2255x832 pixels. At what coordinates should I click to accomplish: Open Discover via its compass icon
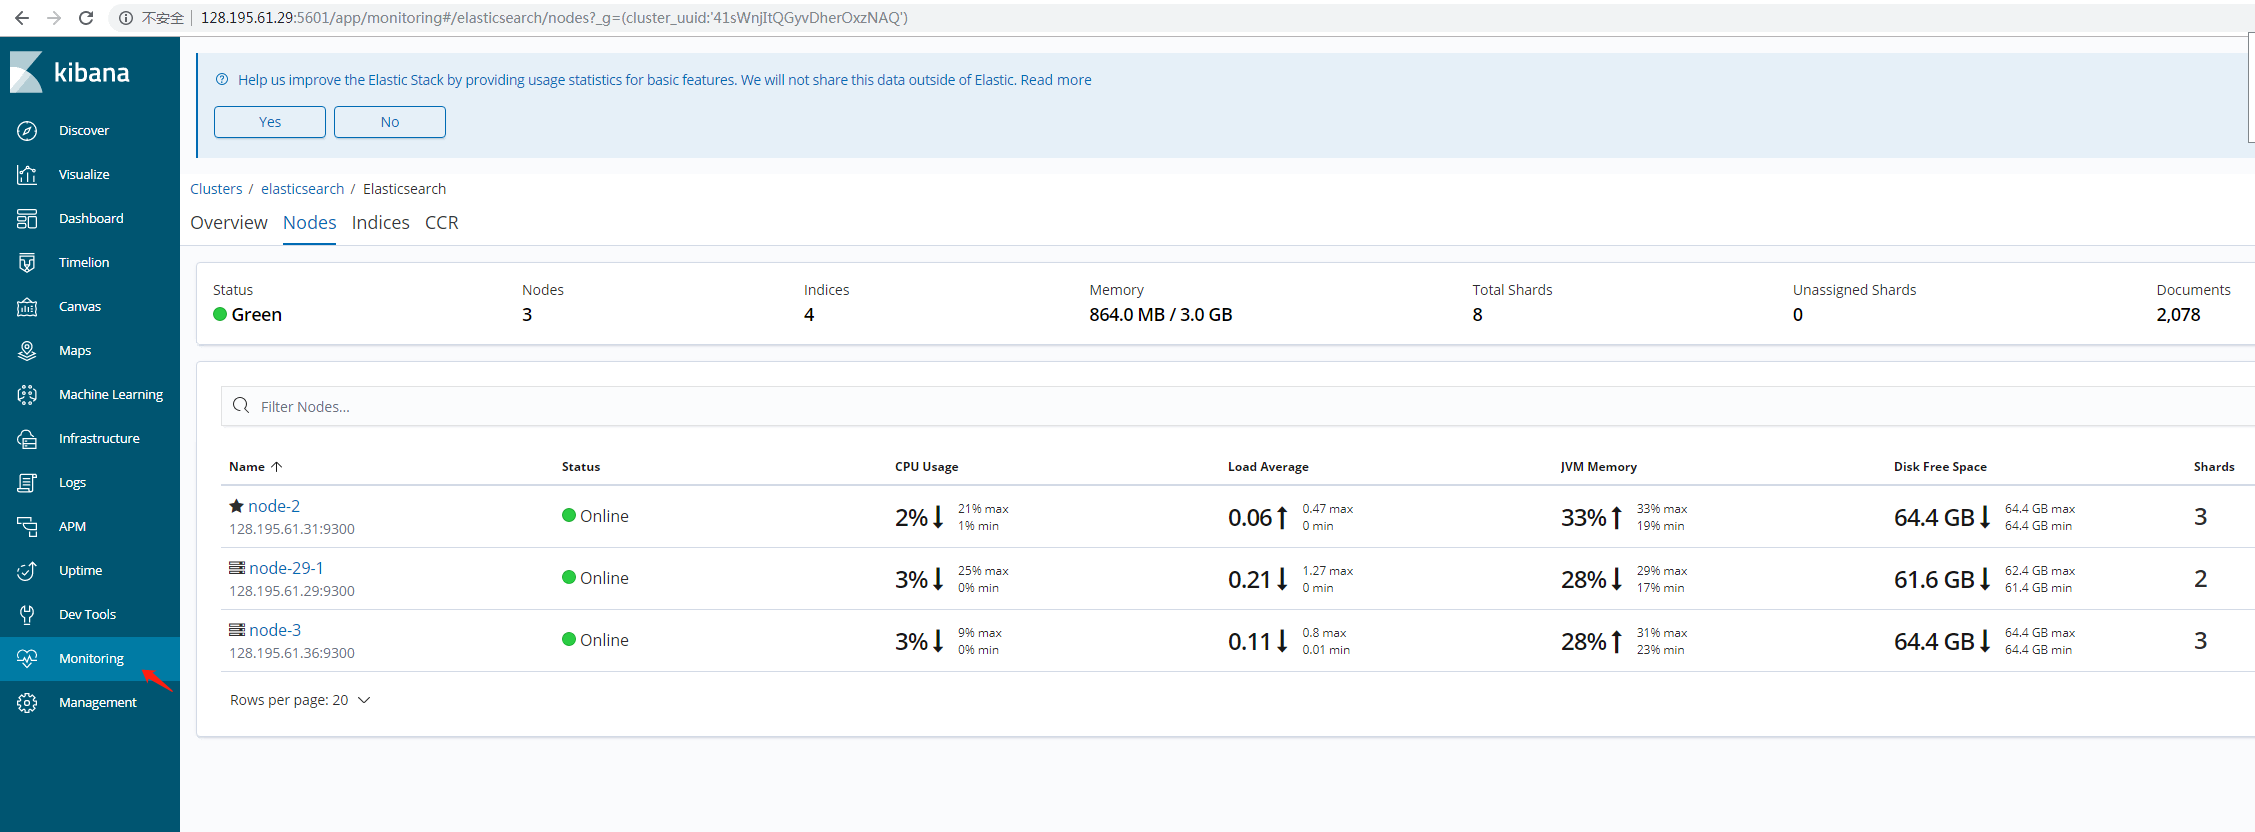[x=27, y=131]
